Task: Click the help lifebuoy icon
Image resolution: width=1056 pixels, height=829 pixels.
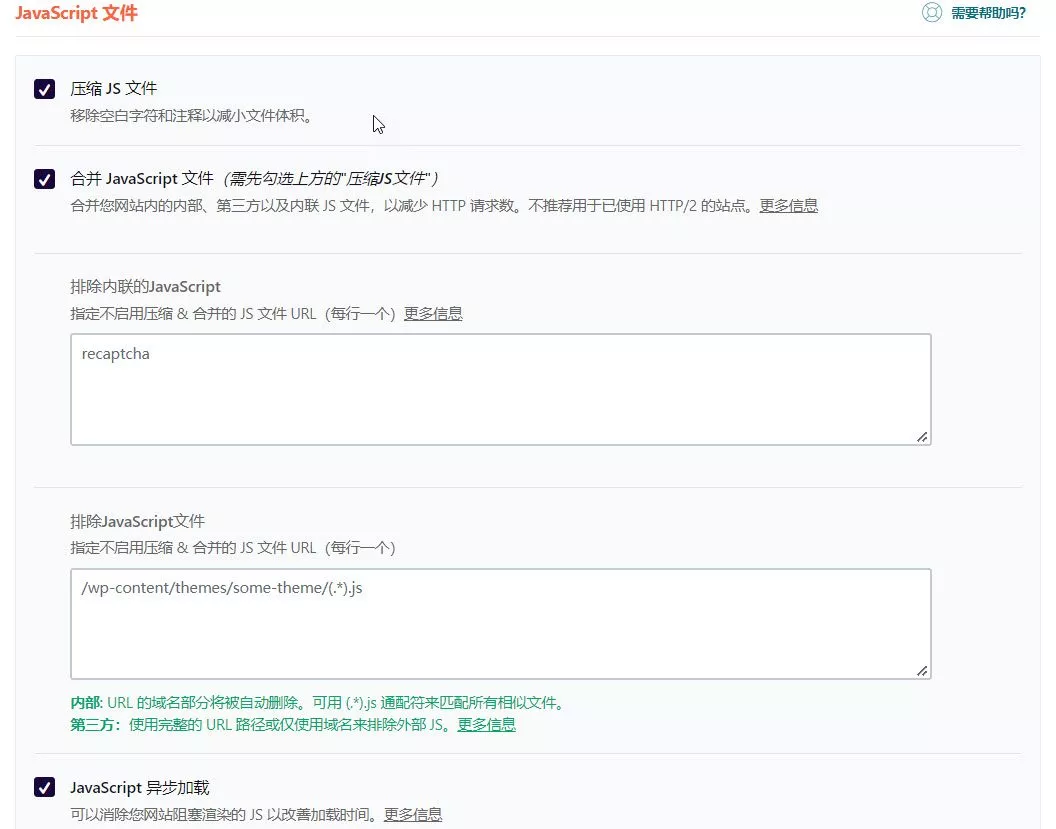Action: click(x=931, y=13)
